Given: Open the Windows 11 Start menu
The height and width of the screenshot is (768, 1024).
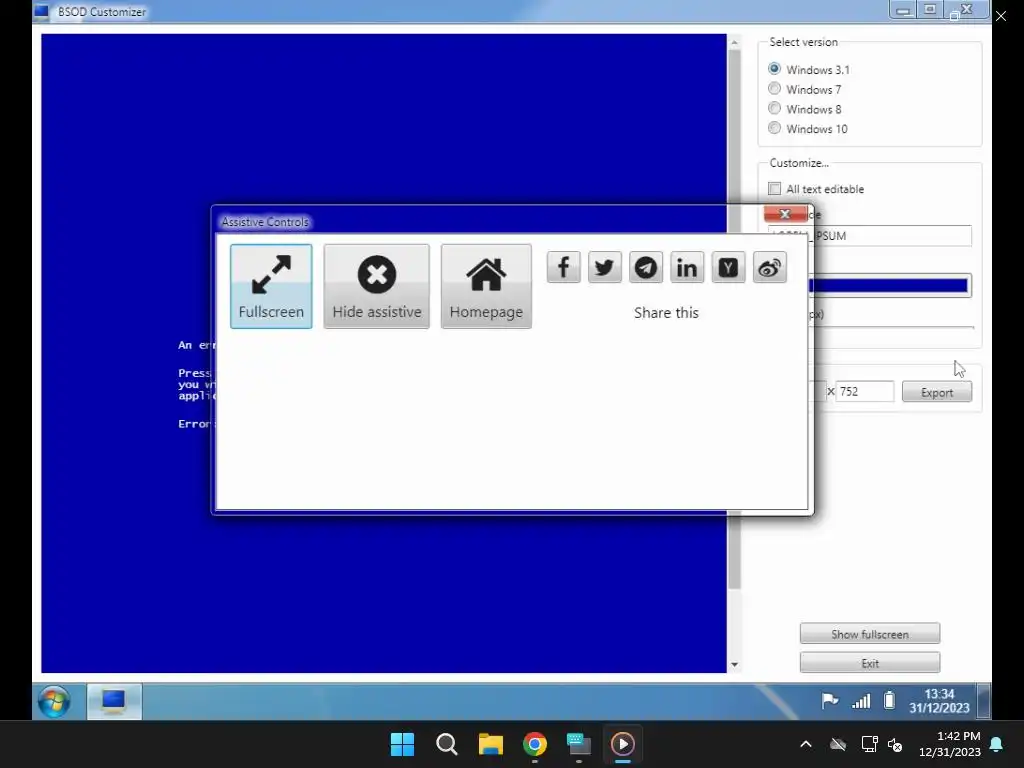Looking at the screenshot, I should 402,744.
